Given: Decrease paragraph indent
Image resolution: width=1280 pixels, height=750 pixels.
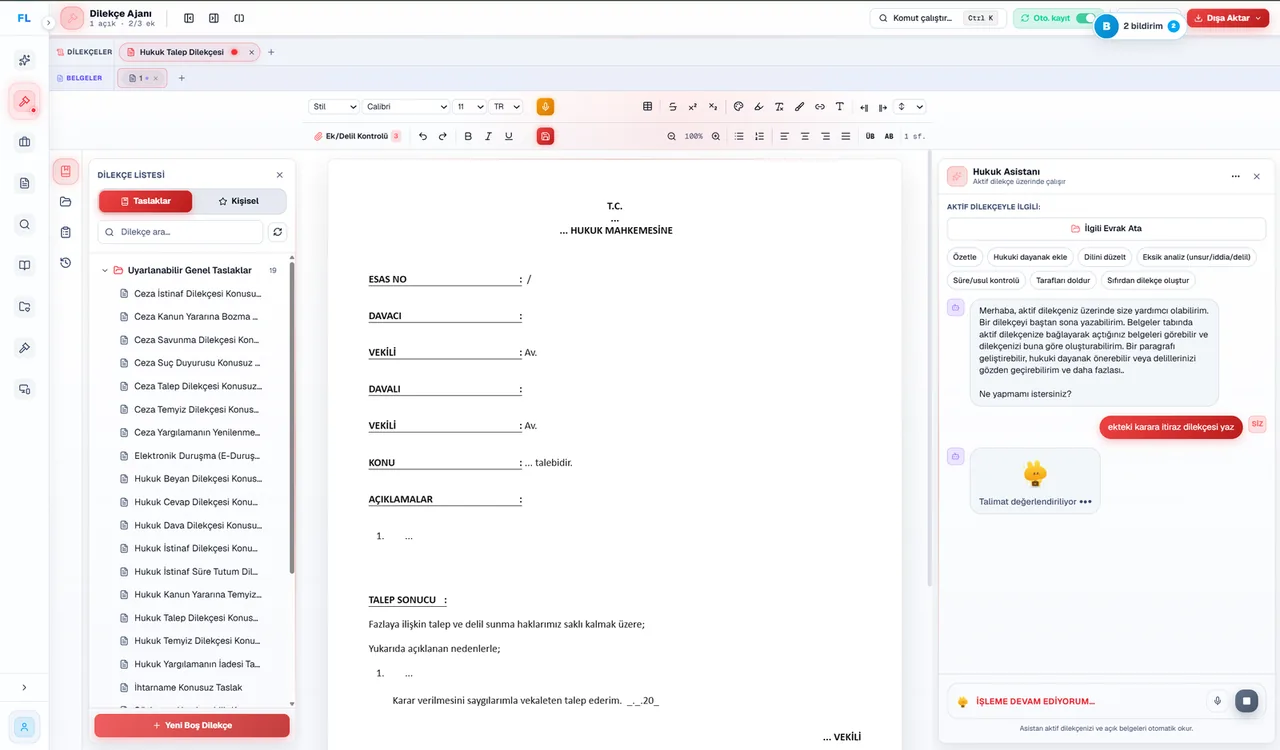Looking at the screenshot, I should (x=864, y=107).
